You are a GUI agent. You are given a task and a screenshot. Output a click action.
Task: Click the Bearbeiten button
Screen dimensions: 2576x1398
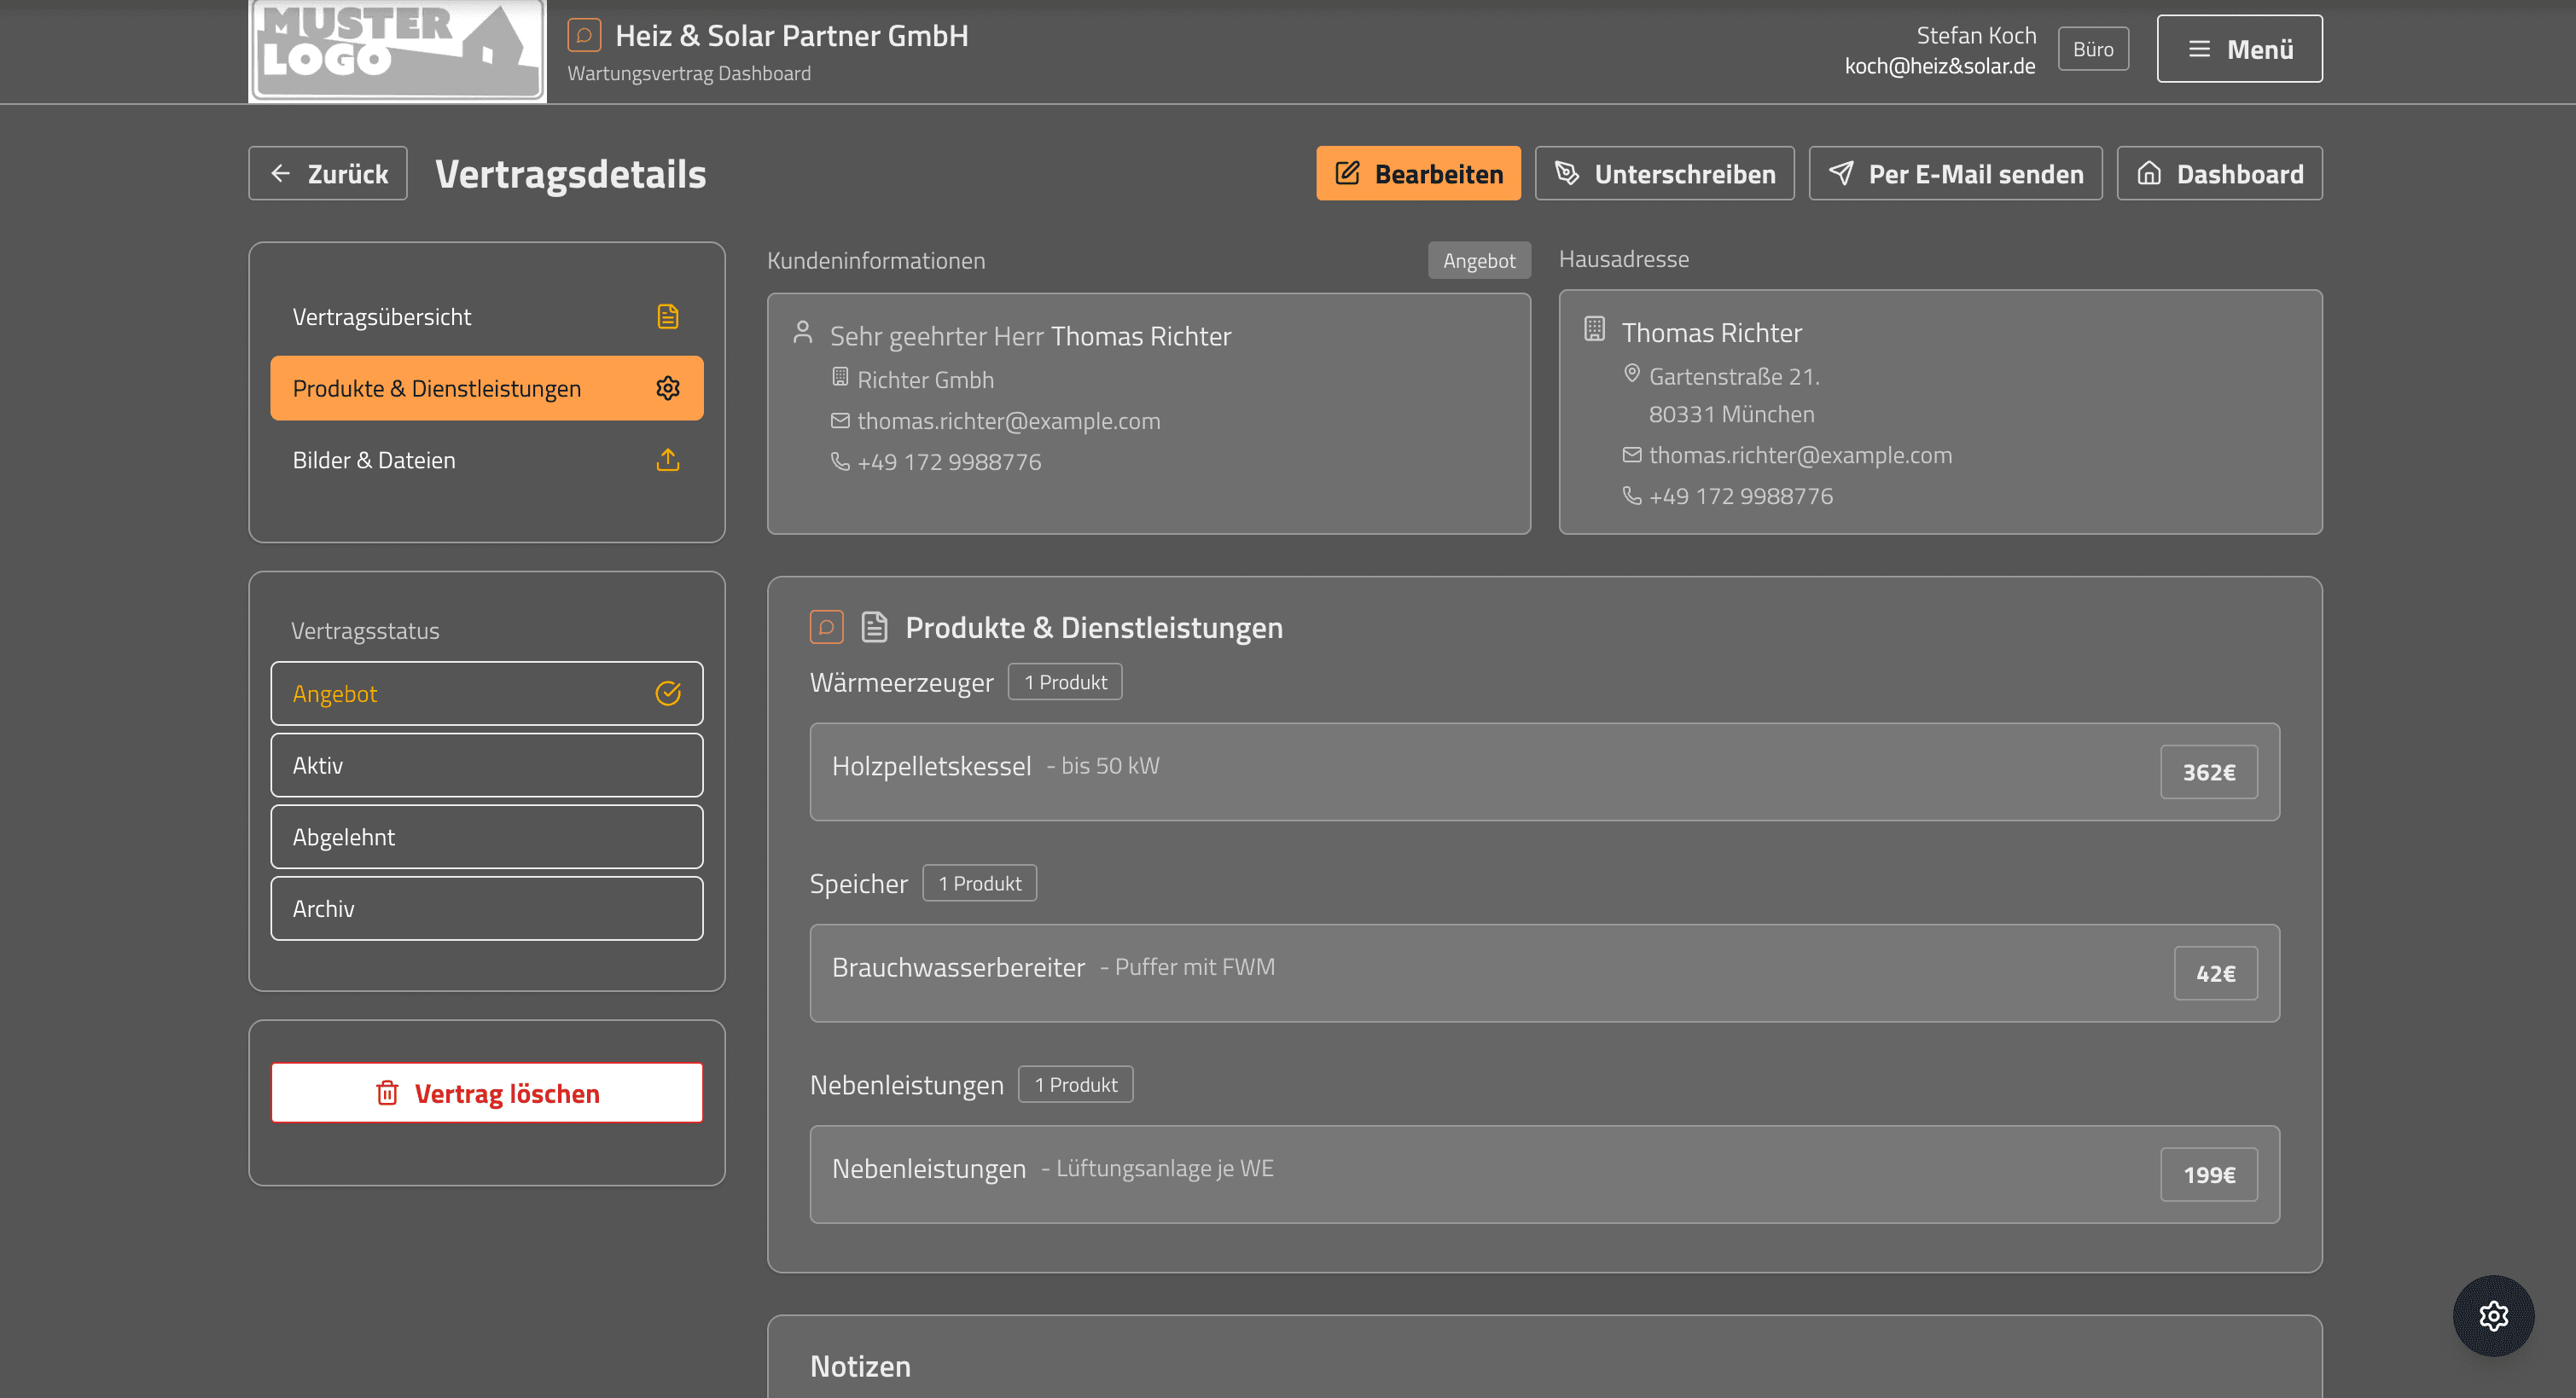tap(1417, 173)
